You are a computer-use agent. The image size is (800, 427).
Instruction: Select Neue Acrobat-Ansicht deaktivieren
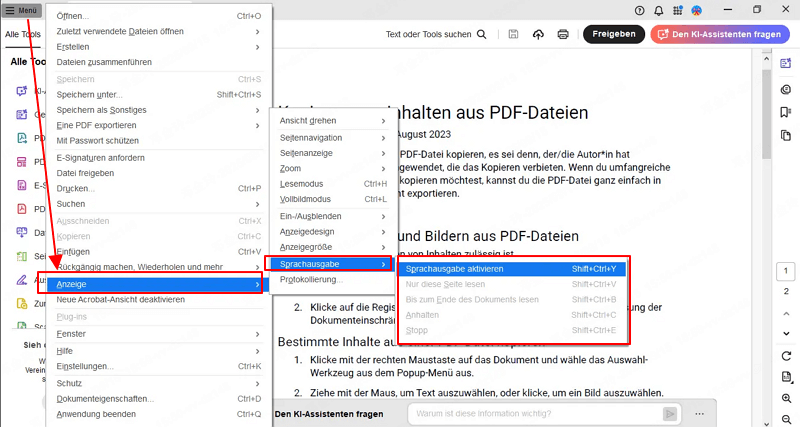click(x=158, y=299)
